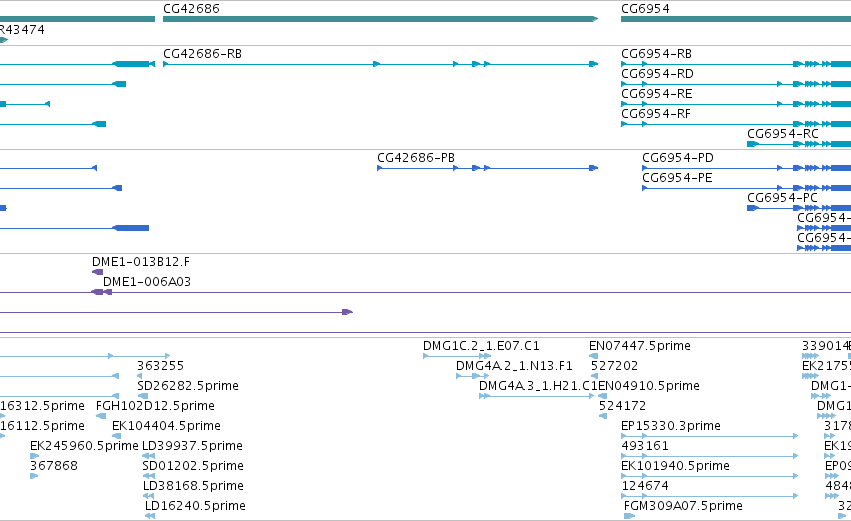Click the DMG4A.3_1.H21.C1 EST label

click(x=538, y=386)
